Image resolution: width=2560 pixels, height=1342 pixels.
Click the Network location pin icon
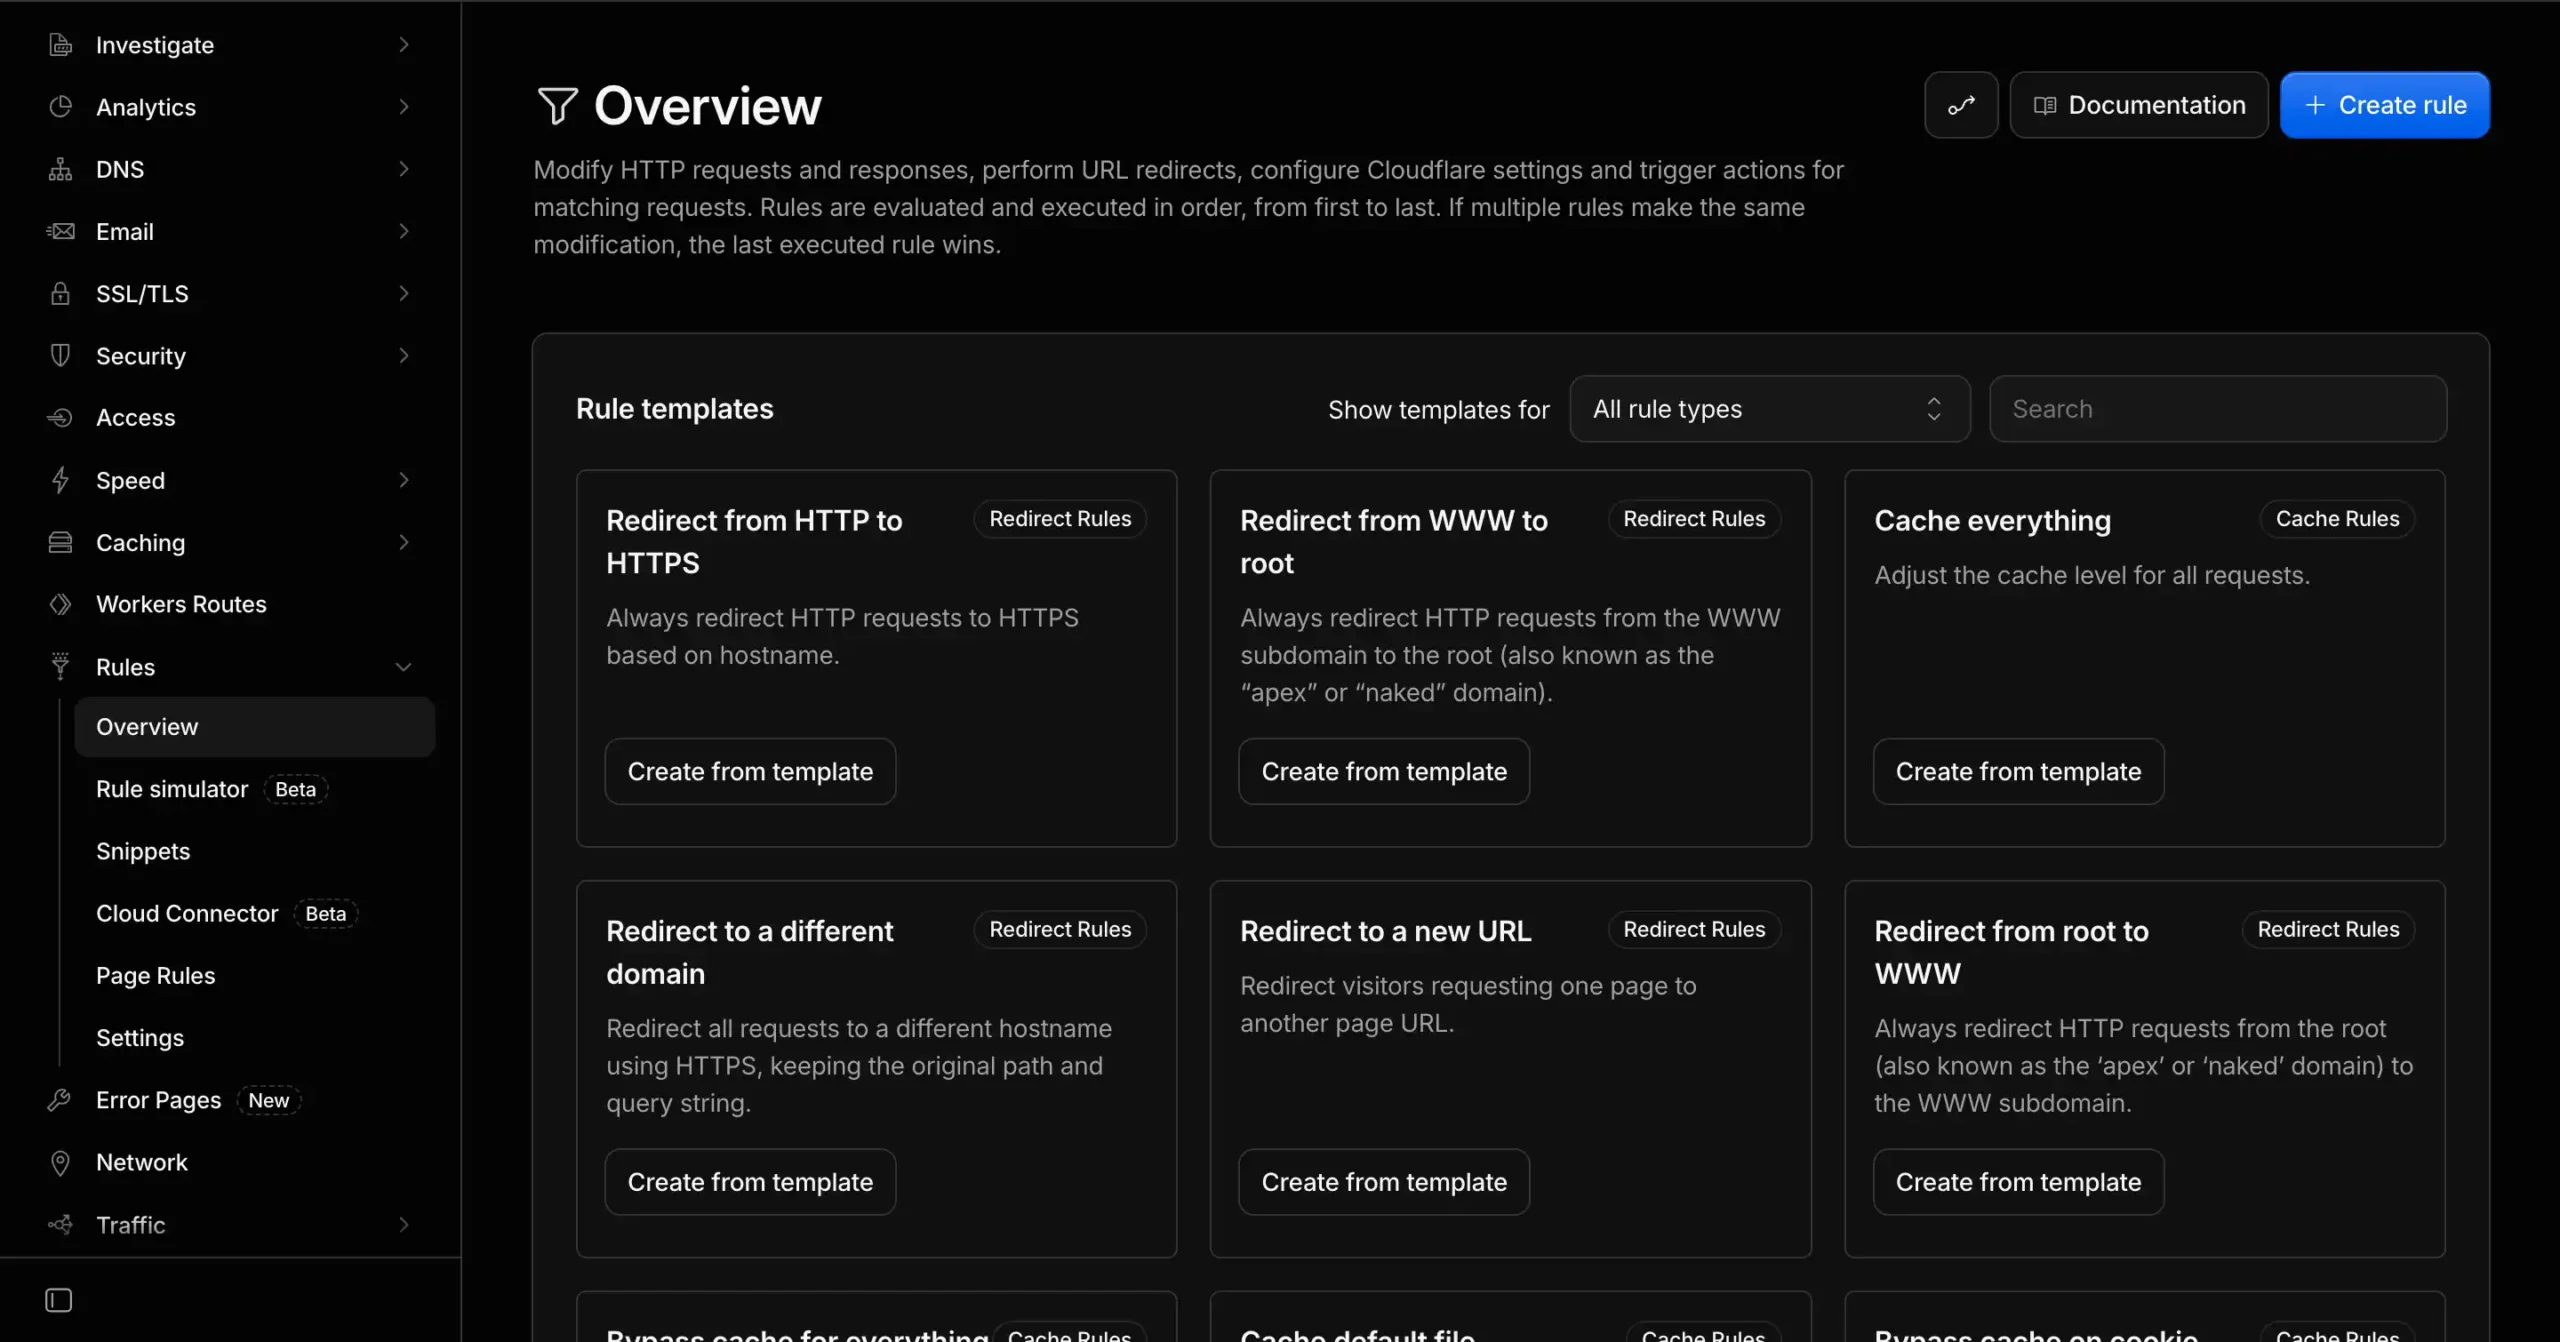tap(60, 1162)
